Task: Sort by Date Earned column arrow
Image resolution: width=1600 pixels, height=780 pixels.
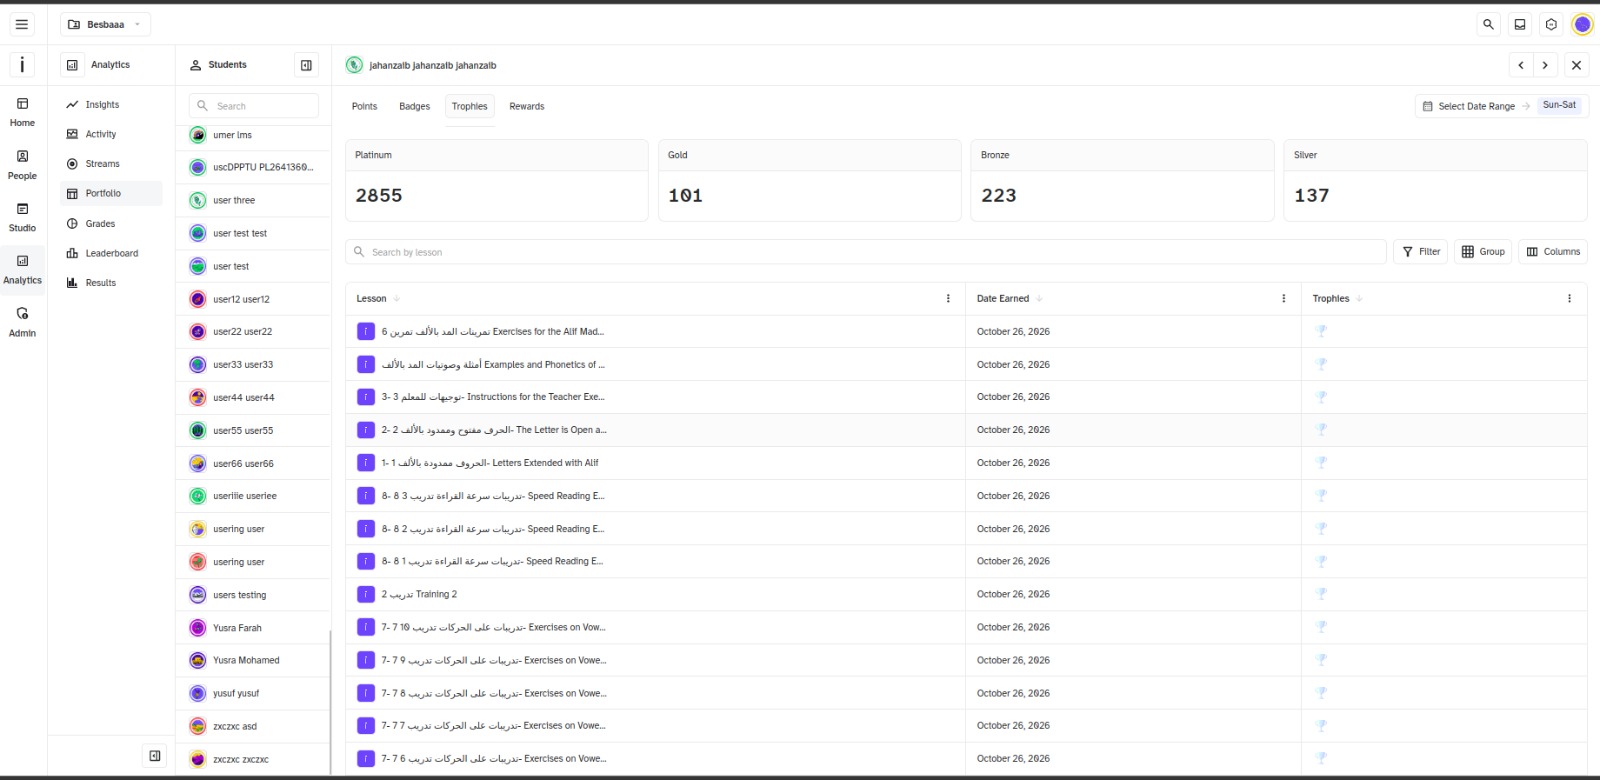Action: (1040, 299)
